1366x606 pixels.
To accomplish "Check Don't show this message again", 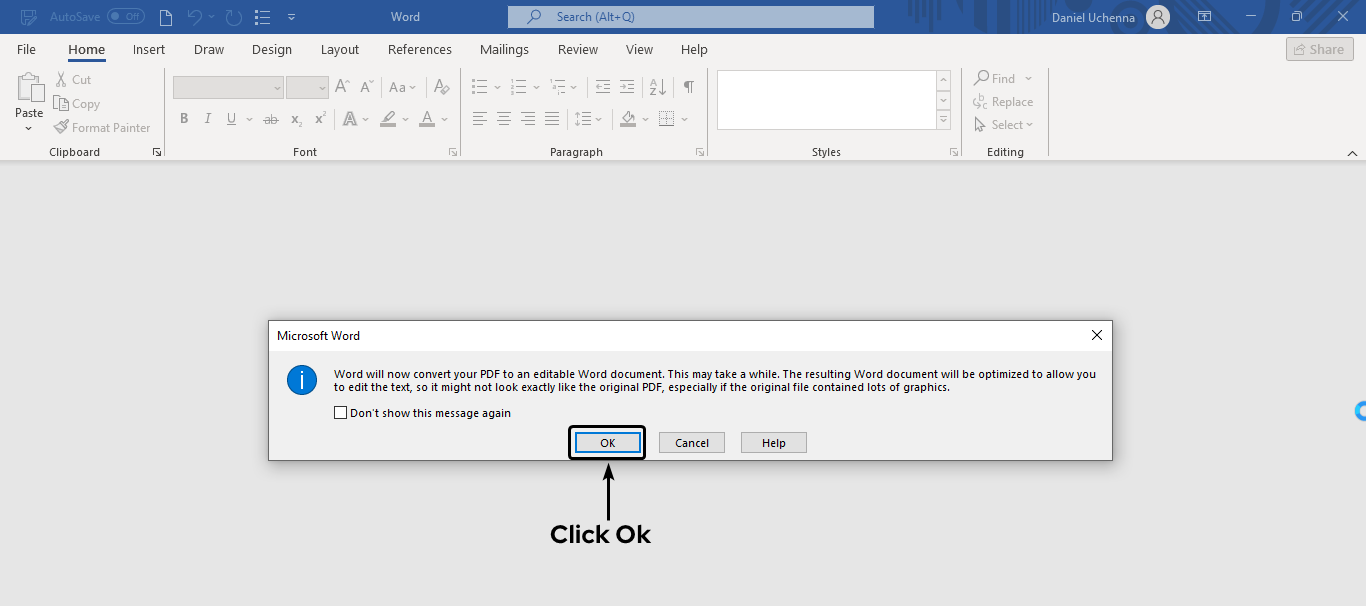I will 340,412.
